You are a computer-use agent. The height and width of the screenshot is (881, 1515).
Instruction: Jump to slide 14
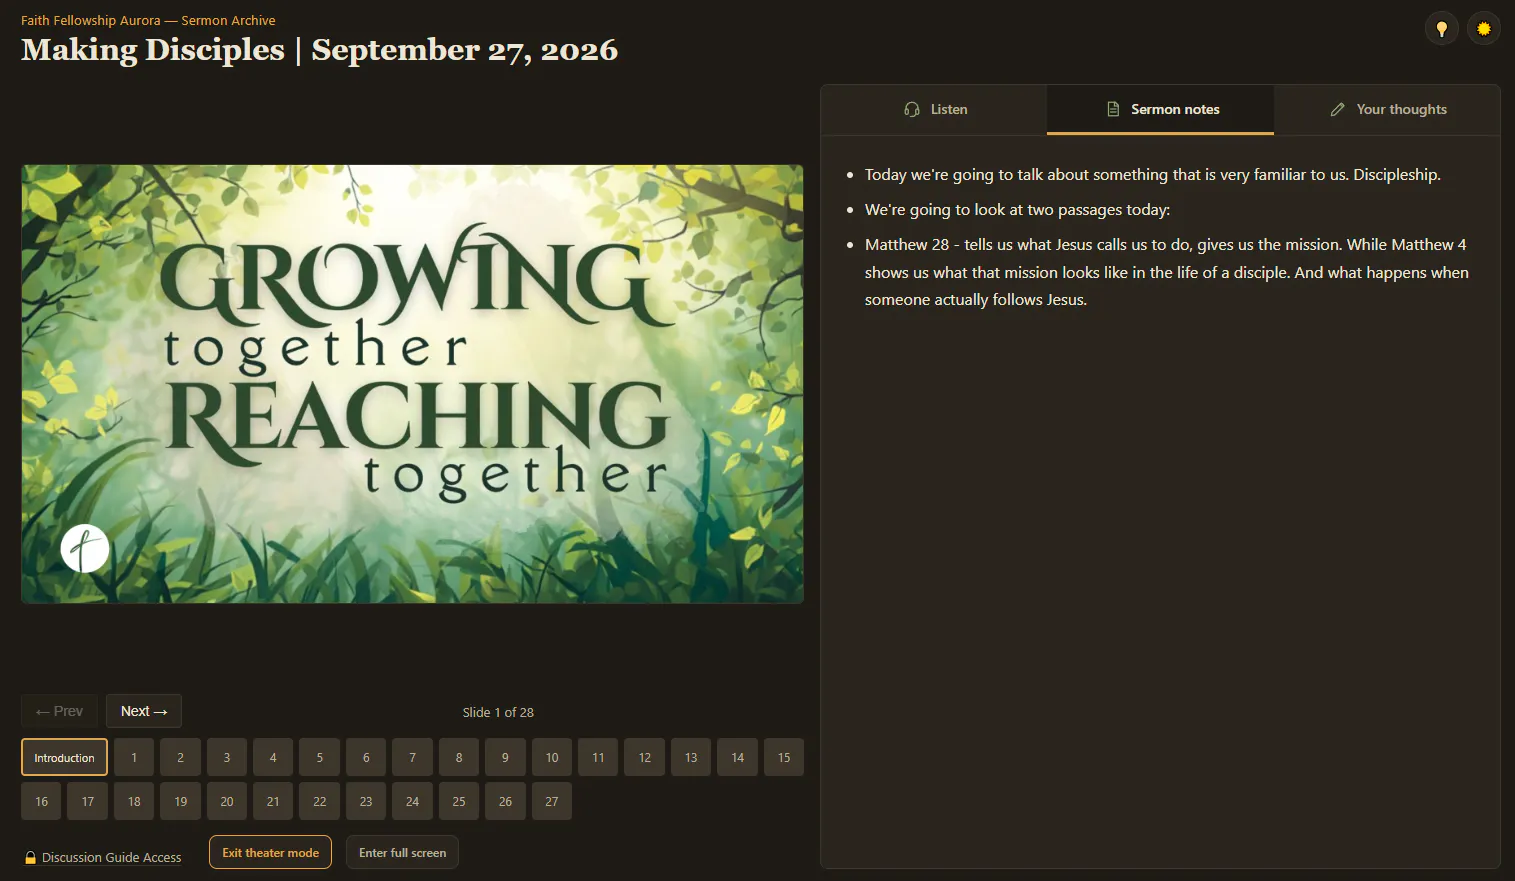(737, 757)
